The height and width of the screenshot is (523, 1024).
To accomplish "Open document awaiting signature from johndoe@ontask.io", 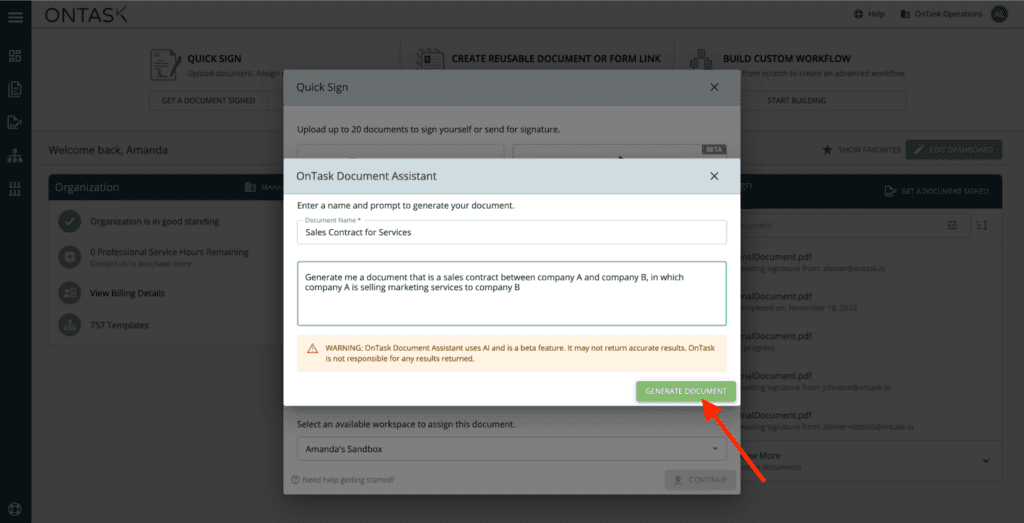I will coord(816,381).
